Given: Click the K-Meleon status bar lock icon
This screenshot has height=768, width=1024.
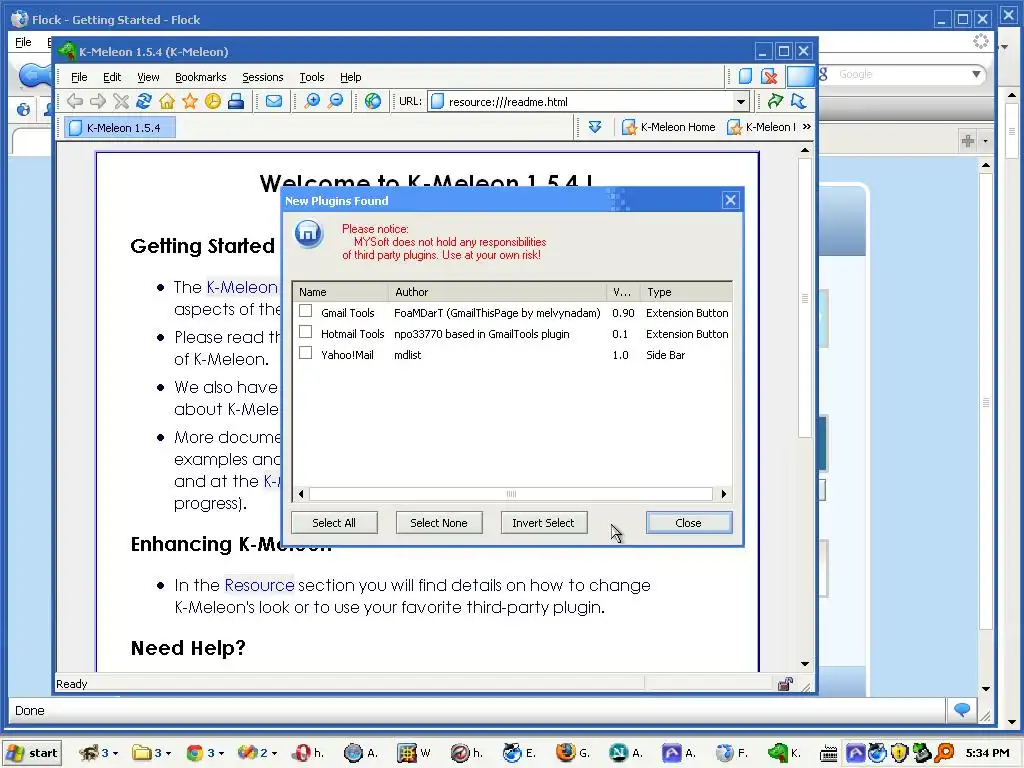Looking at the screenshot, I should point(785,684).
